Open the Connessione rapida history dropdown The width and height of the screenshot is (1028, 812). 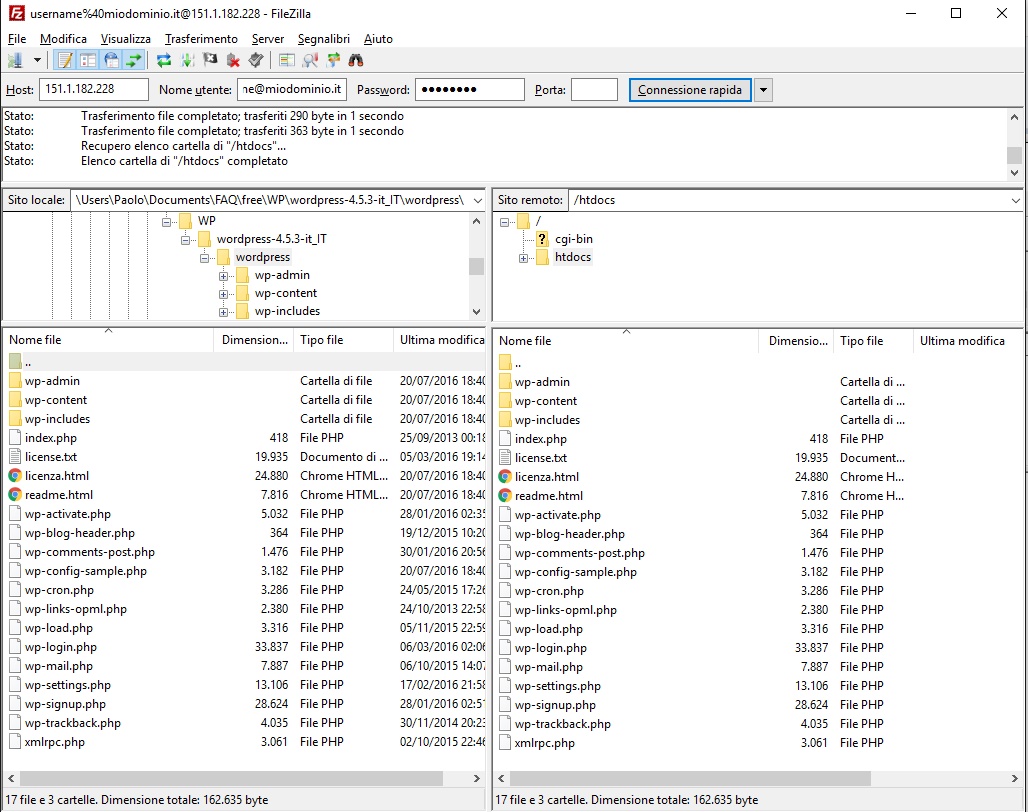tap(763, 90)
